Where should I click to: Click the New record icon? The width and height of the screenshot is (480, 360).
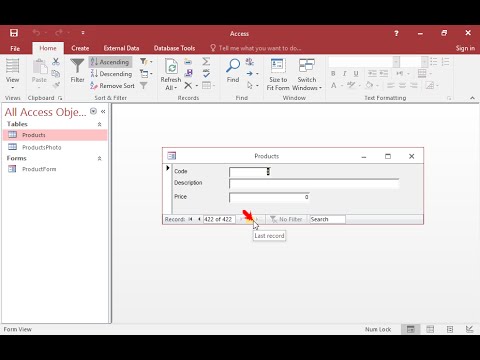[x=188, y=62]
